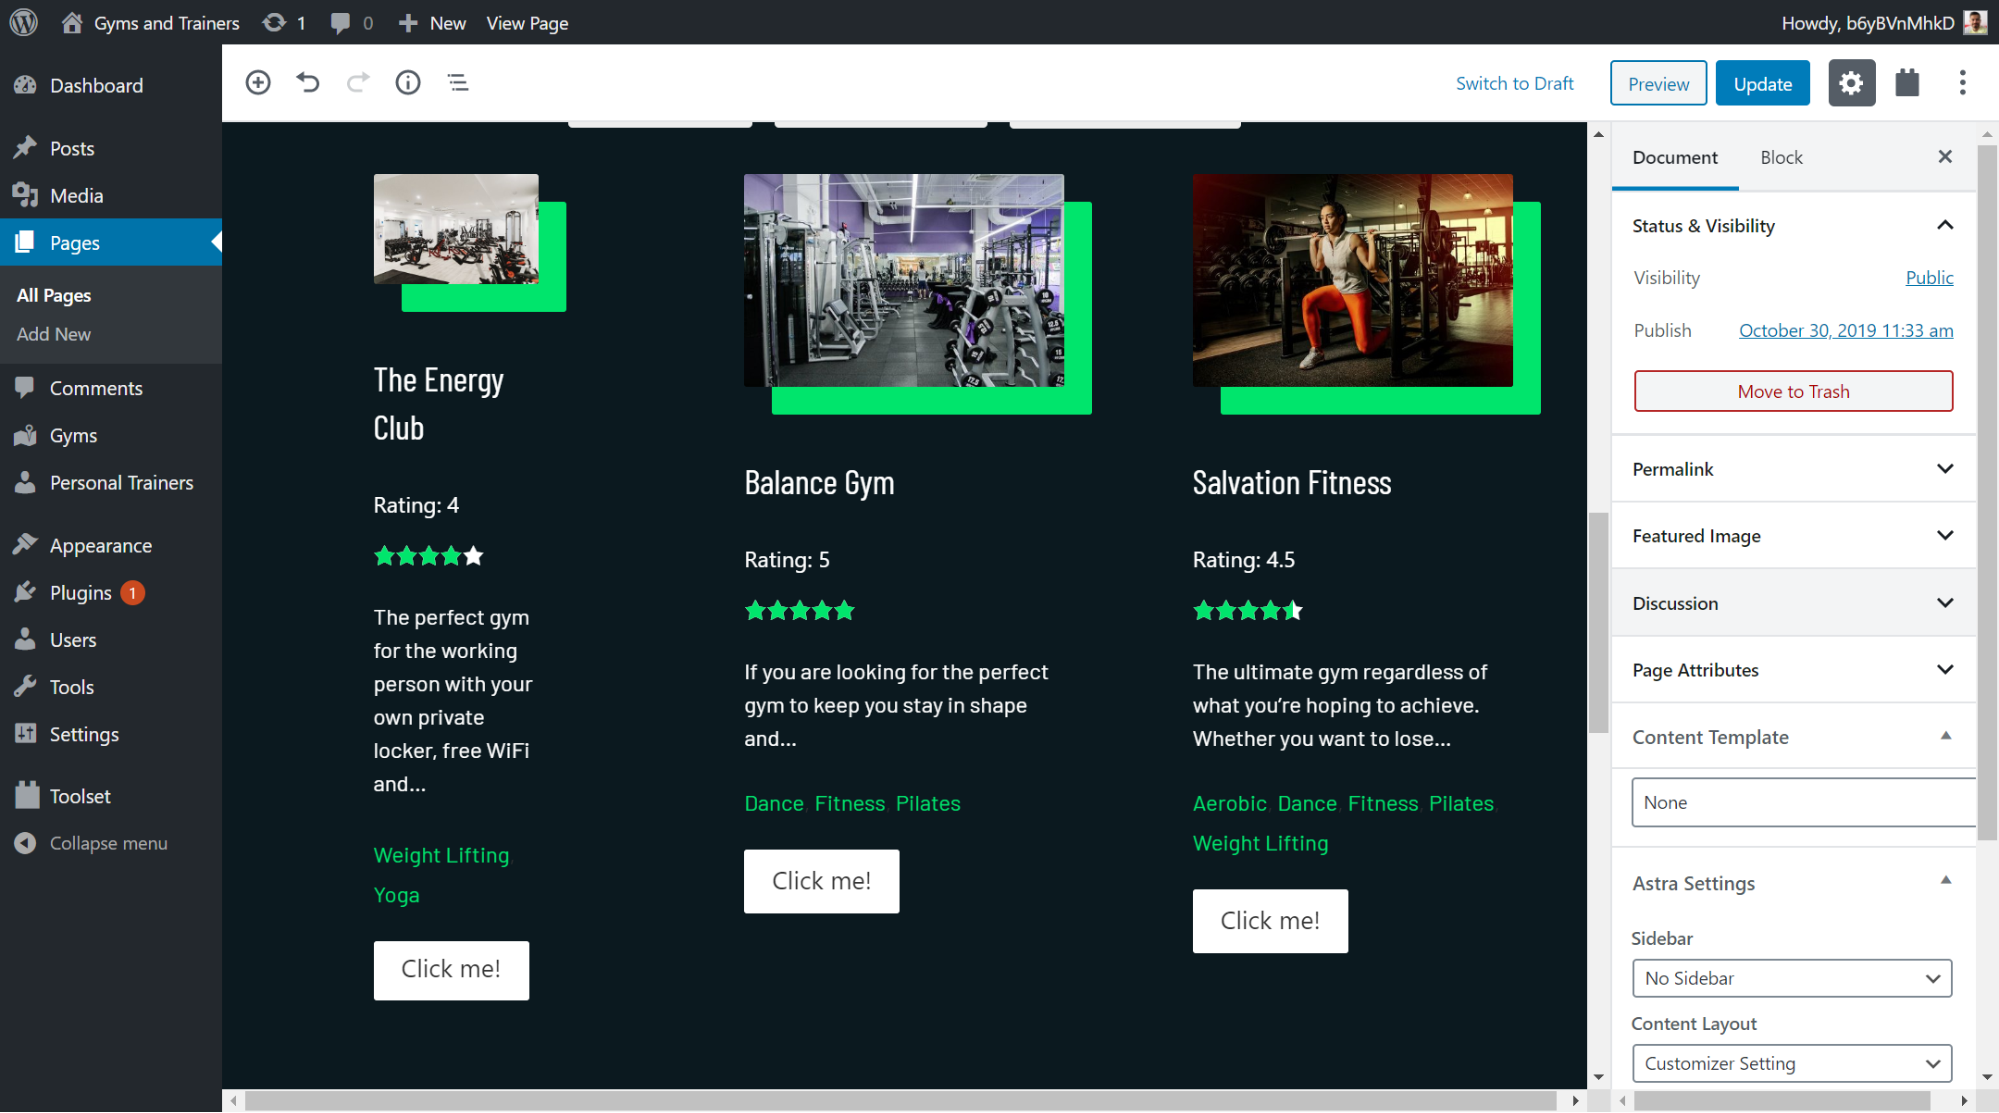Click the Appearance paintbrush icon
This screenshot has width=1999, height=1113.
click(27, 545)
